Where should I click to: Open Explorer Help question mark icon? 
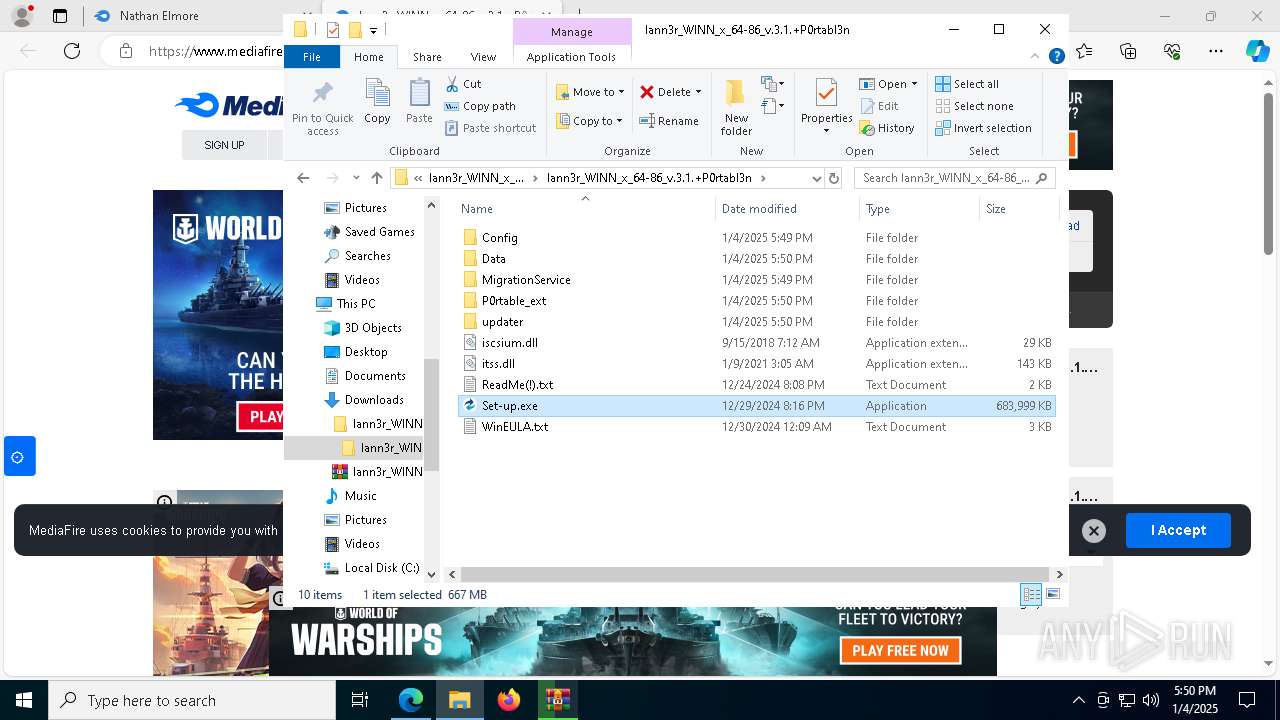tap(1056, 57)
